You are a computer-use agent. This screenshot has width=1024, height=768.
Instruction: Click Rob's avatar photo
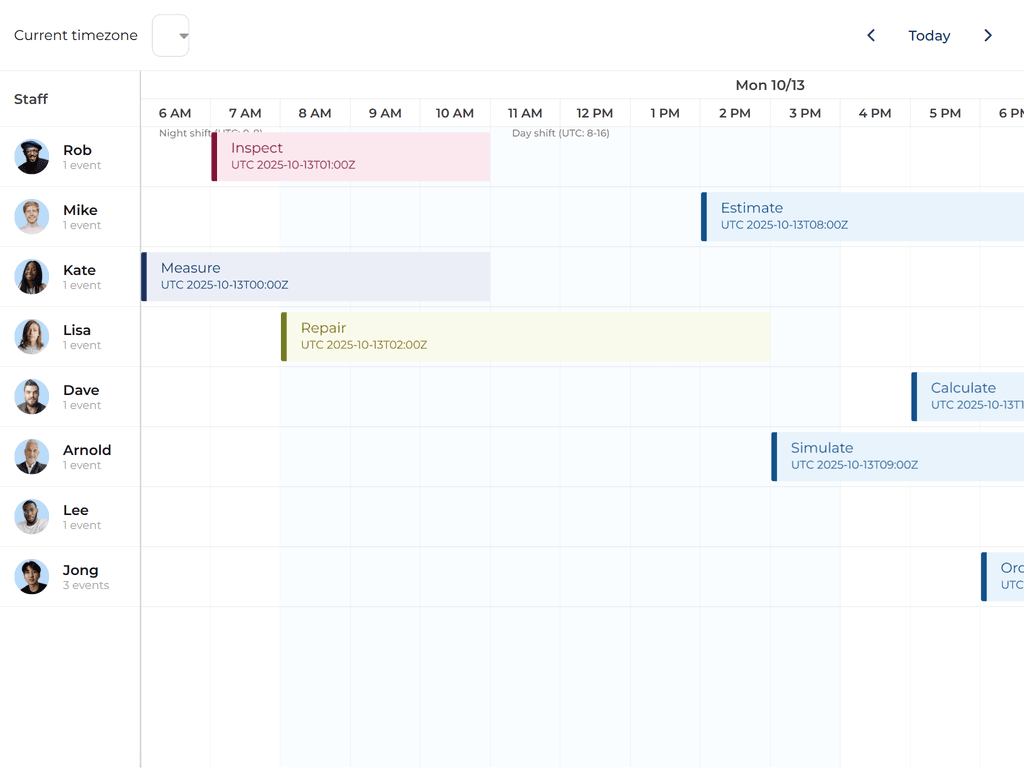click(32, 157)
